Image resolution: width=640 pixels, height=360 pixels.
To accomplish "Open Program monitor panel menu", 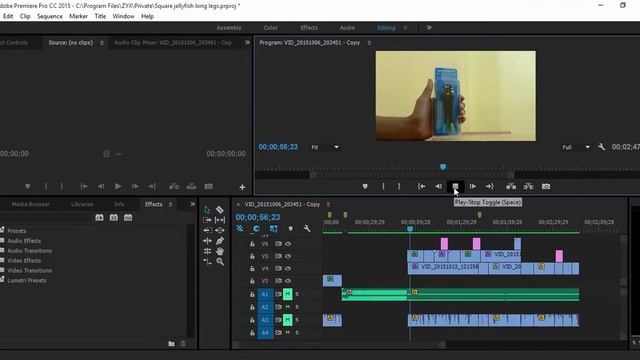I will pyautogui.click(x=369, y=43).
